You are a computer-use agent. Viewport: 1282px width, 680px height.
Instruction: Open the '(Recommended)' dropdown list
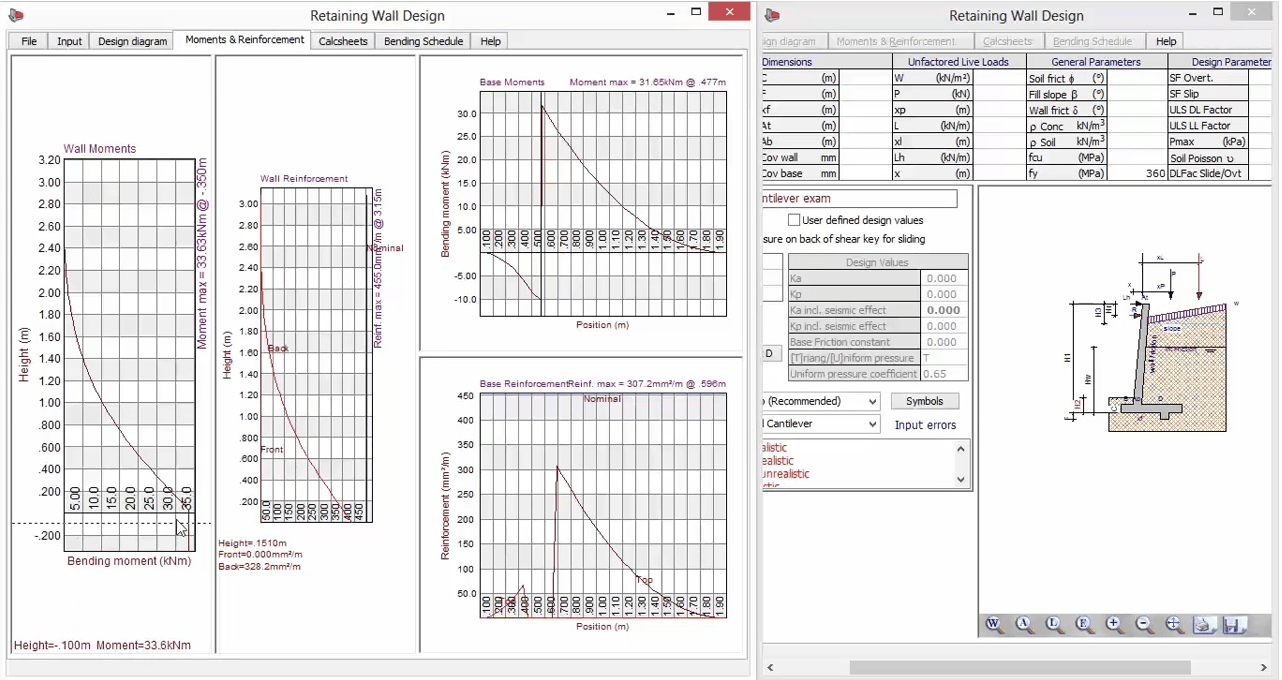[x=872, y=401]
